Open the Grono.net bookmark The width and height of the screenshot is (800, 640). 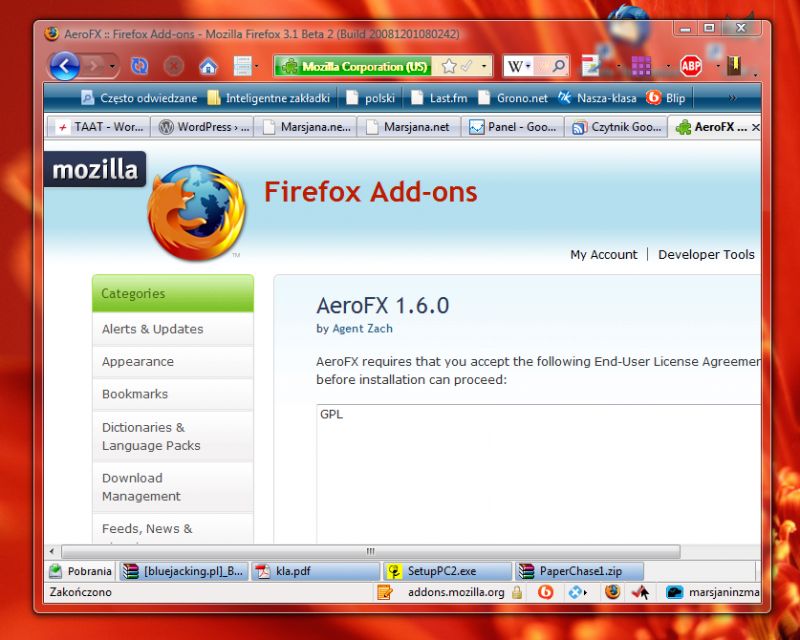pos(512,98)
